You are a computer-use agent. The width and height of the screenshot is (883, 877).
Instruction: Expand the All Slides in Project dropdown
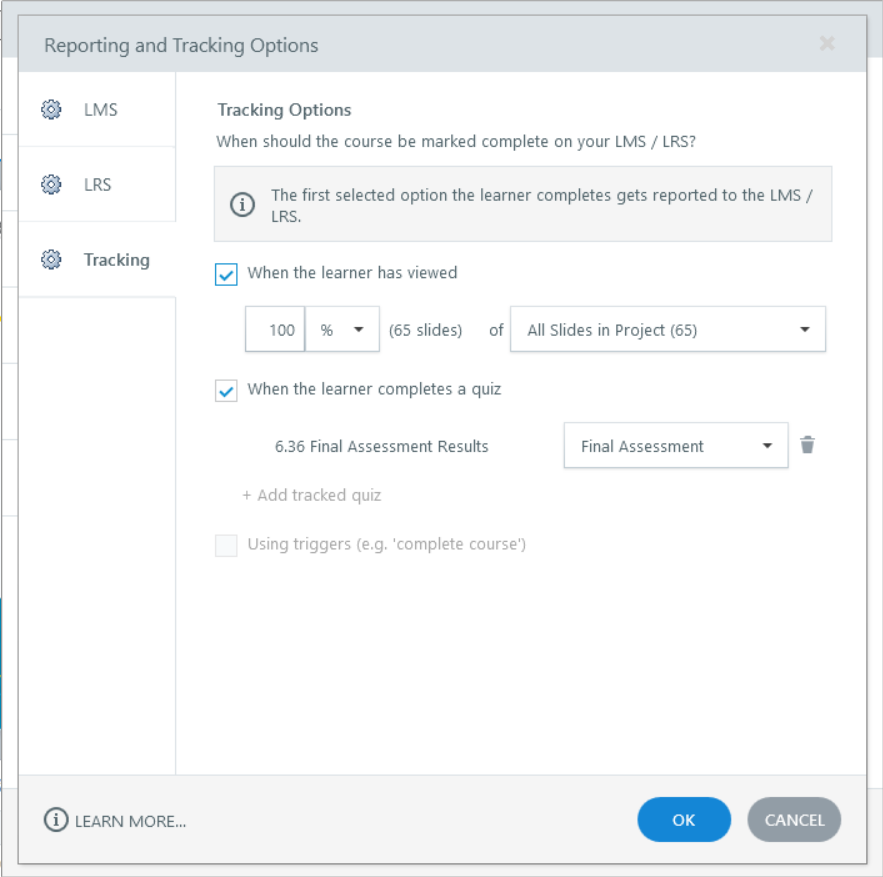668,330
